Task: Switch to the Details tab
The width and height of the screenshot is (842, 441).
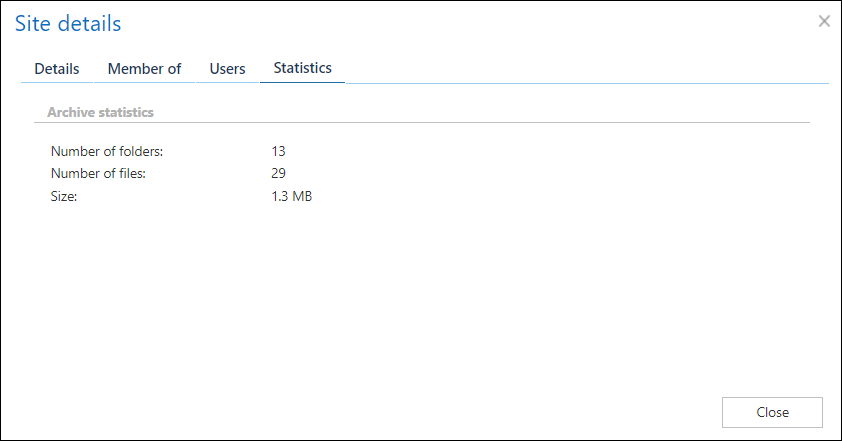Action: click(57, 69)
